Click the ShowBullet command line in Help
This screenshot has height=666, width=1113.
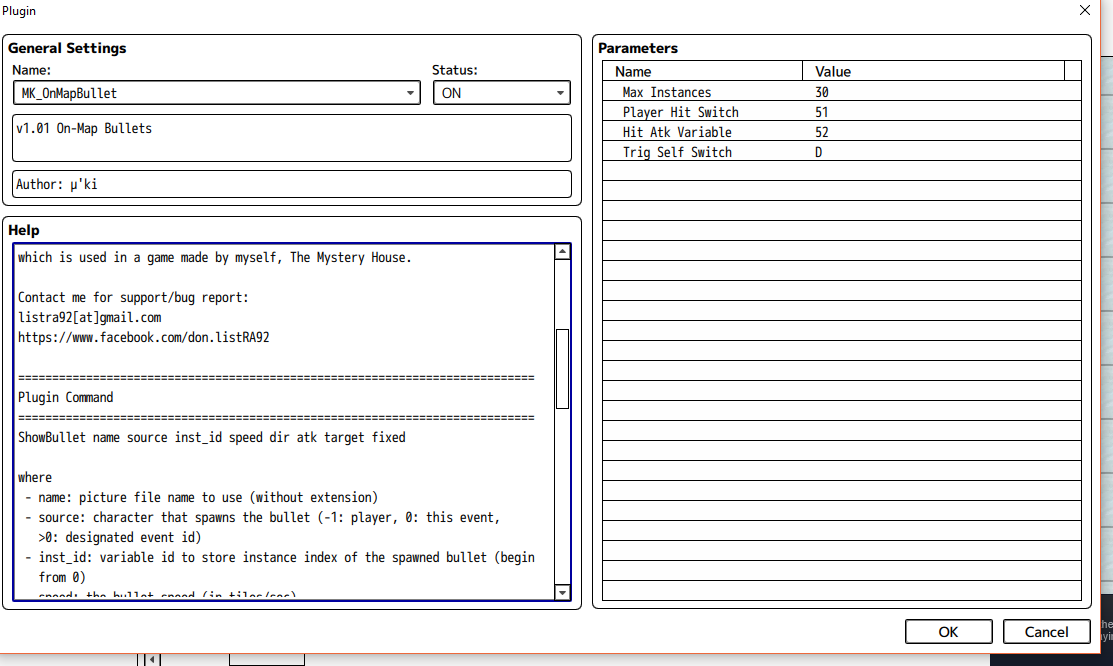coord(212,437)
